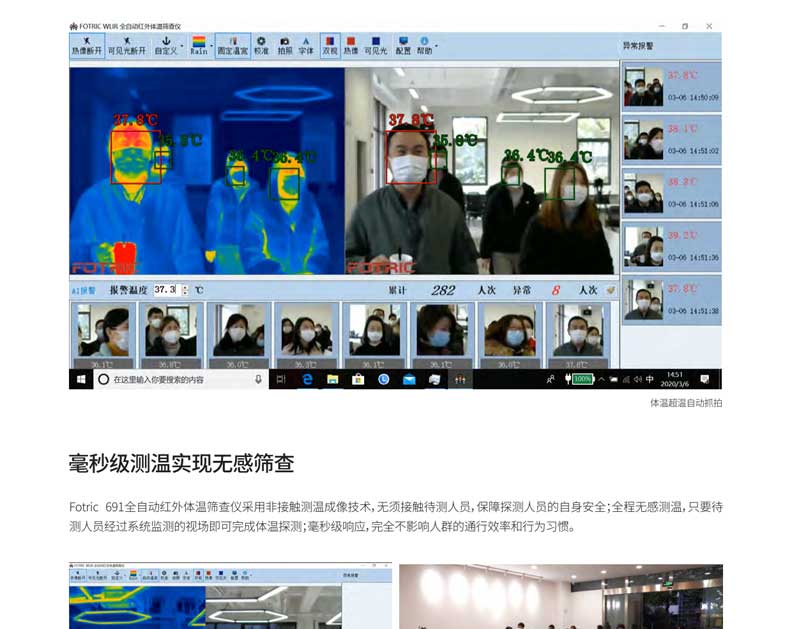The height and width of the screenshot is (629, 790).
Task: Switch to 热像 thermal-only view
Action: click(351, 44)
